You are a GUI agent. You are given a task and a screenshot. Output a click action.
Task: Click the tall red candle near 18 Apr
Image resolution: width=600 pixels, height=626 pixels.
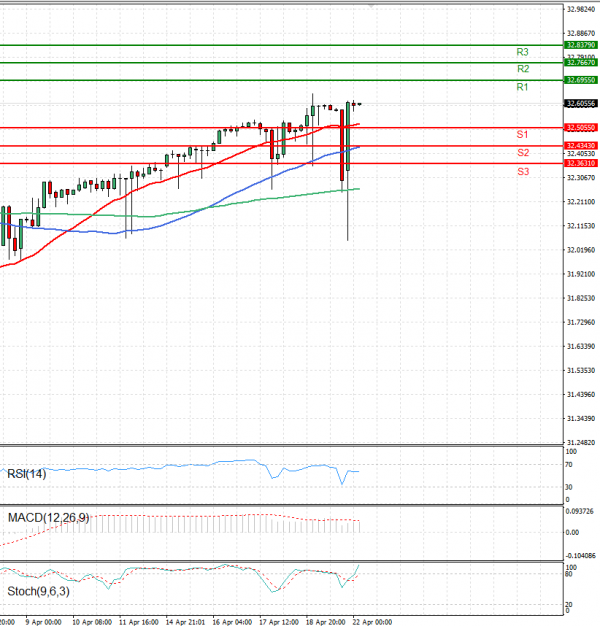tap(342, 145)
